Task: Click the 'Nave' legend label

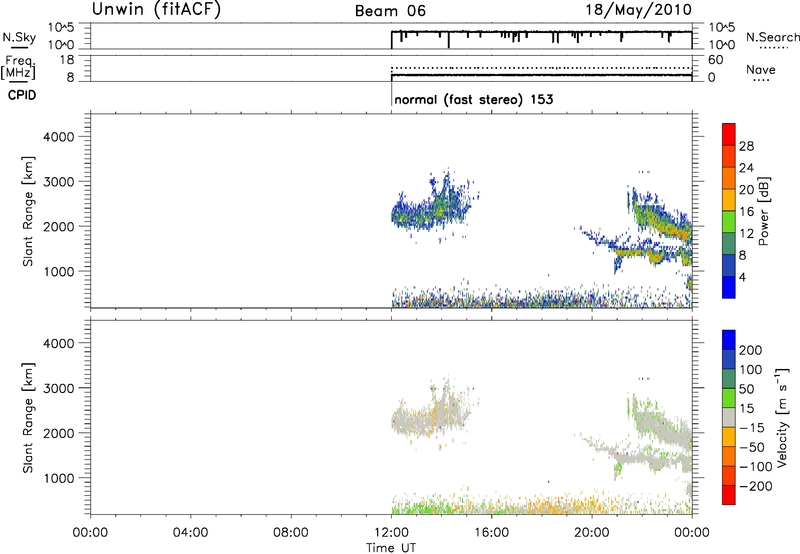Action: click(x=761, y=69)
